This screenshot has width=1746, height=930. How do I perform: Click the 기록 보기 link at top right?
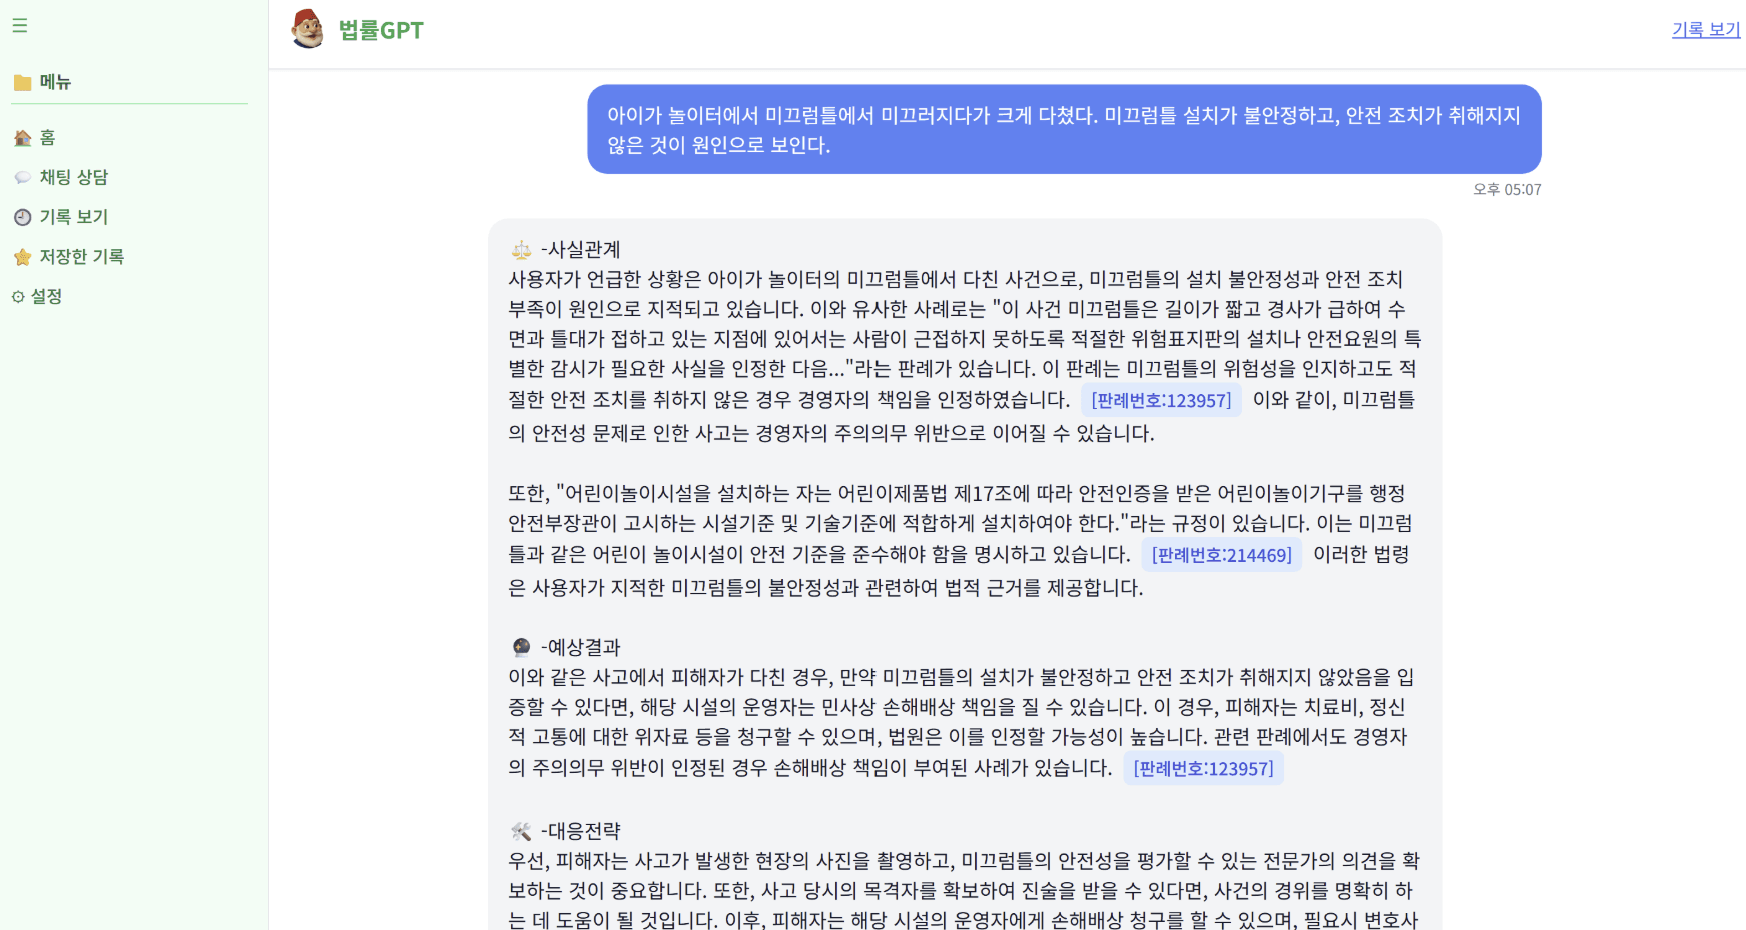[1706, 30]
